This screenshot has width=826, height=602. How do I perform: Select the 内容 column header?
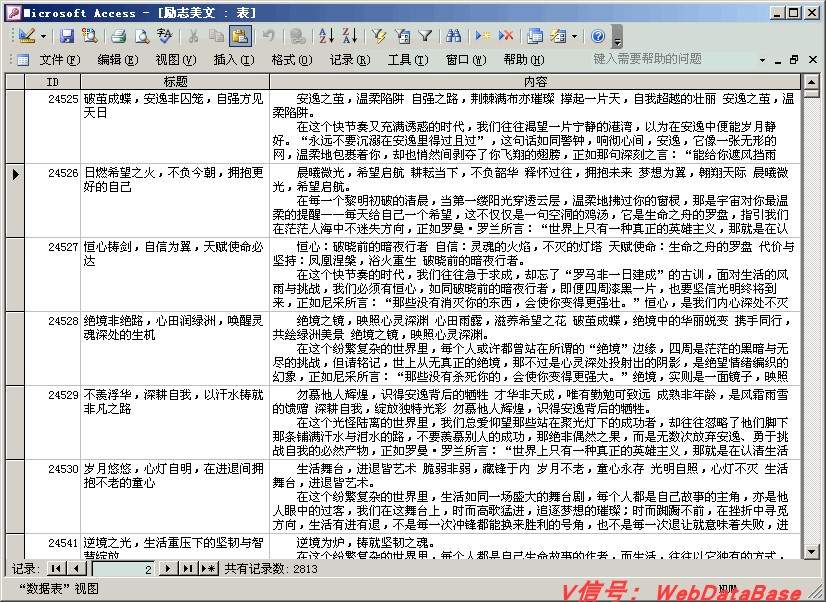[535, 82]
